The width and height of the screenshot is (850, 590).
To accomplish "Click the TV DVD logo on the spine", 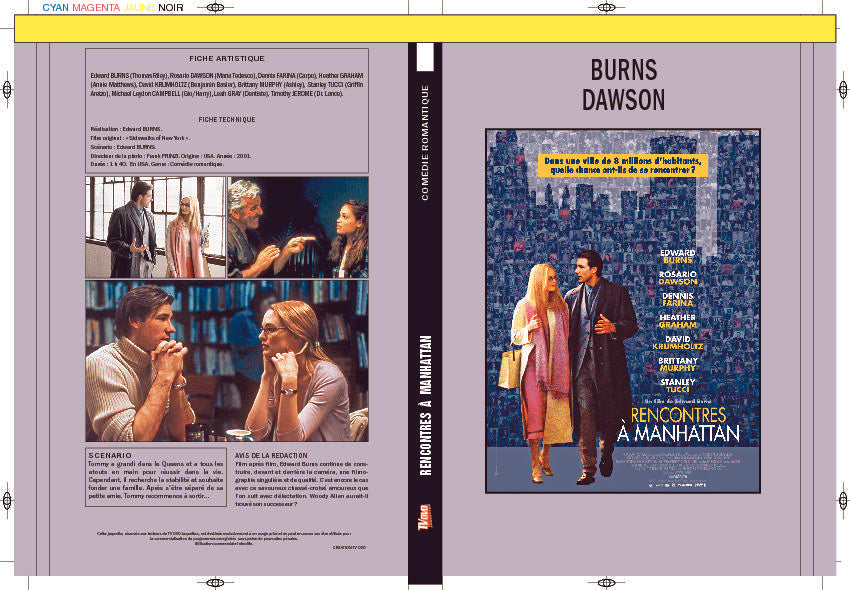I will tap(425, 516).
